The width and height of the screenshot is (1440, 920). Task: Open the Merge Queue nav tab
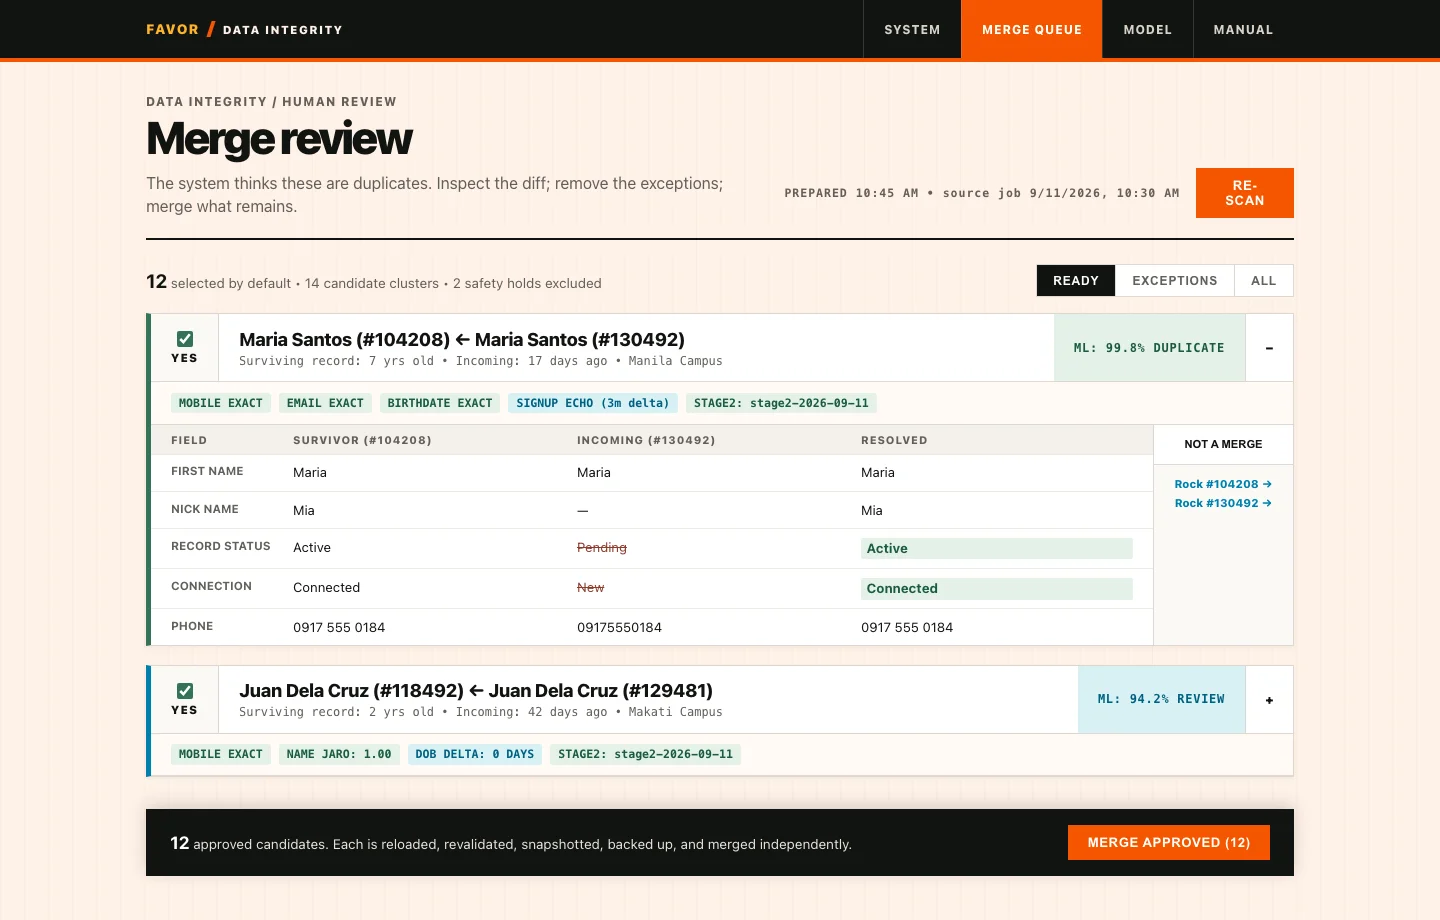point(1032,30)
